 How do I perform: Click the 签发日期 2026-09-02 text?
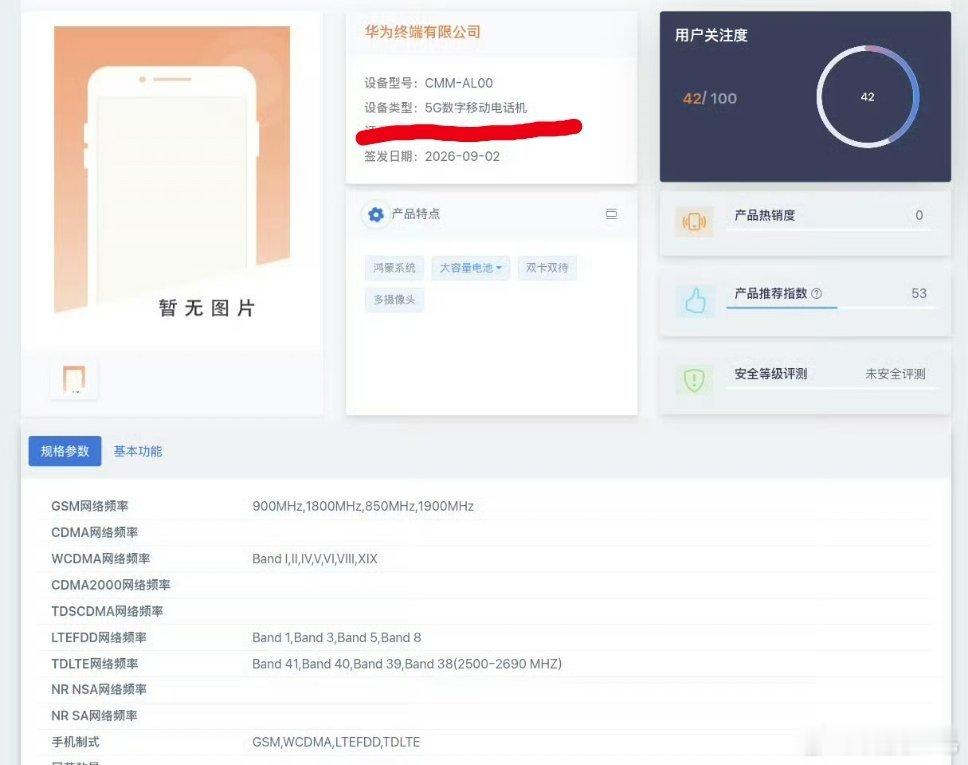coord(432,156)
